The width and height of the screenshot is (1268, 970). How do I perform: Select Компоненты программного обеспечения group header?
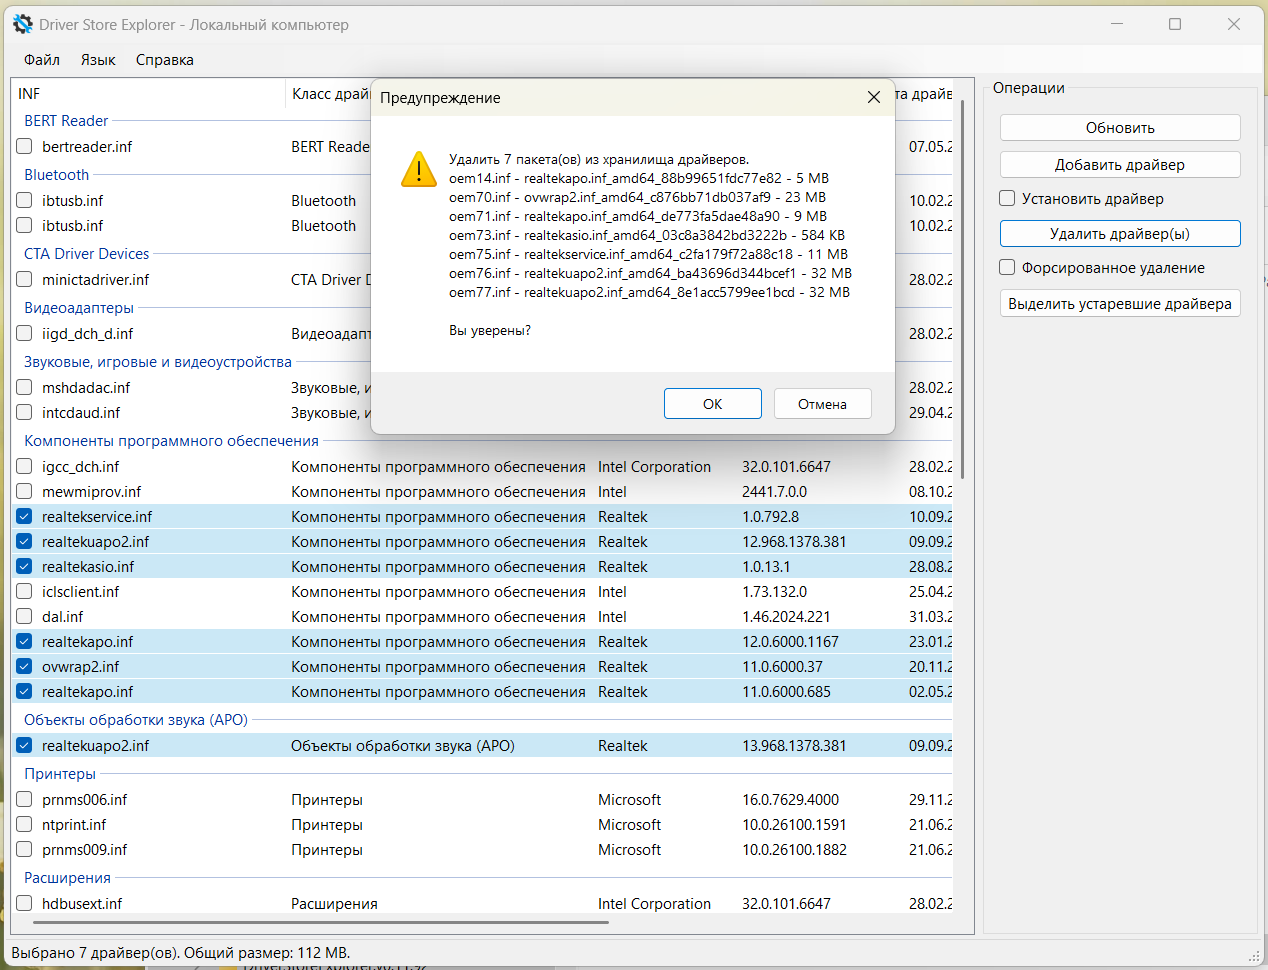click(x=171, y=441)
